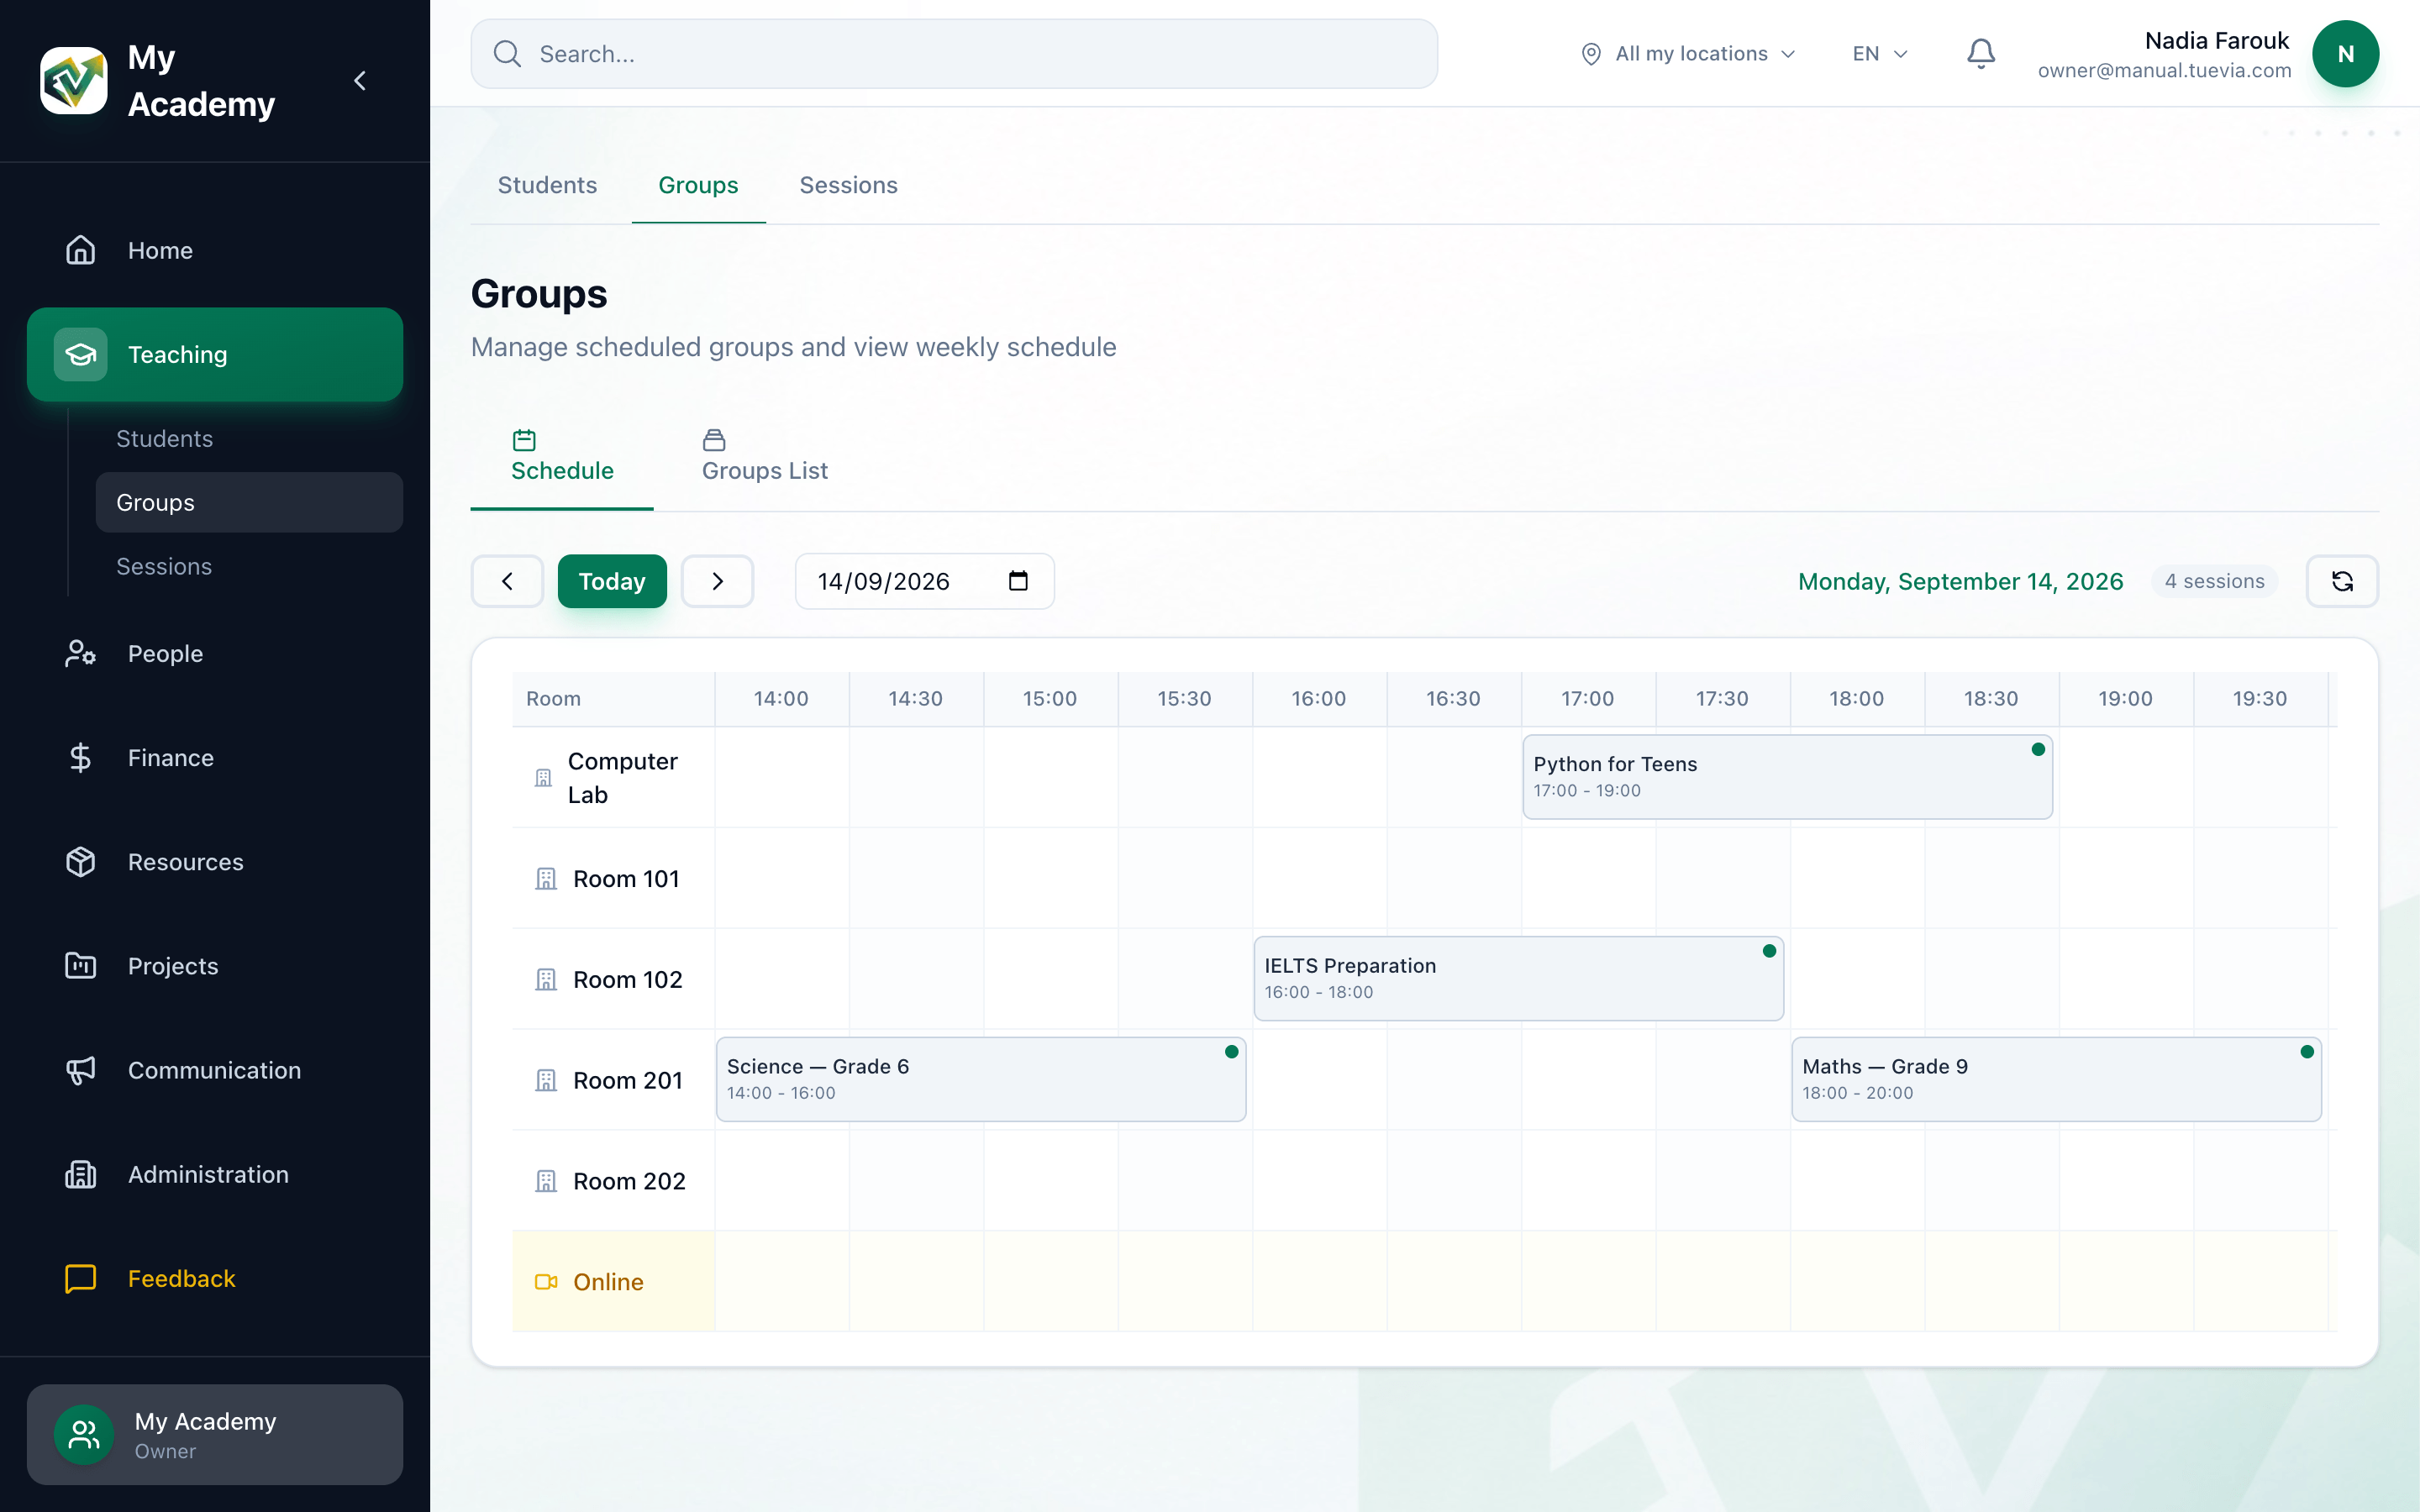This screenshot has height=1512, width=2420.
Task: Switch to the Groups top tab
Action: tap(698, 185)
